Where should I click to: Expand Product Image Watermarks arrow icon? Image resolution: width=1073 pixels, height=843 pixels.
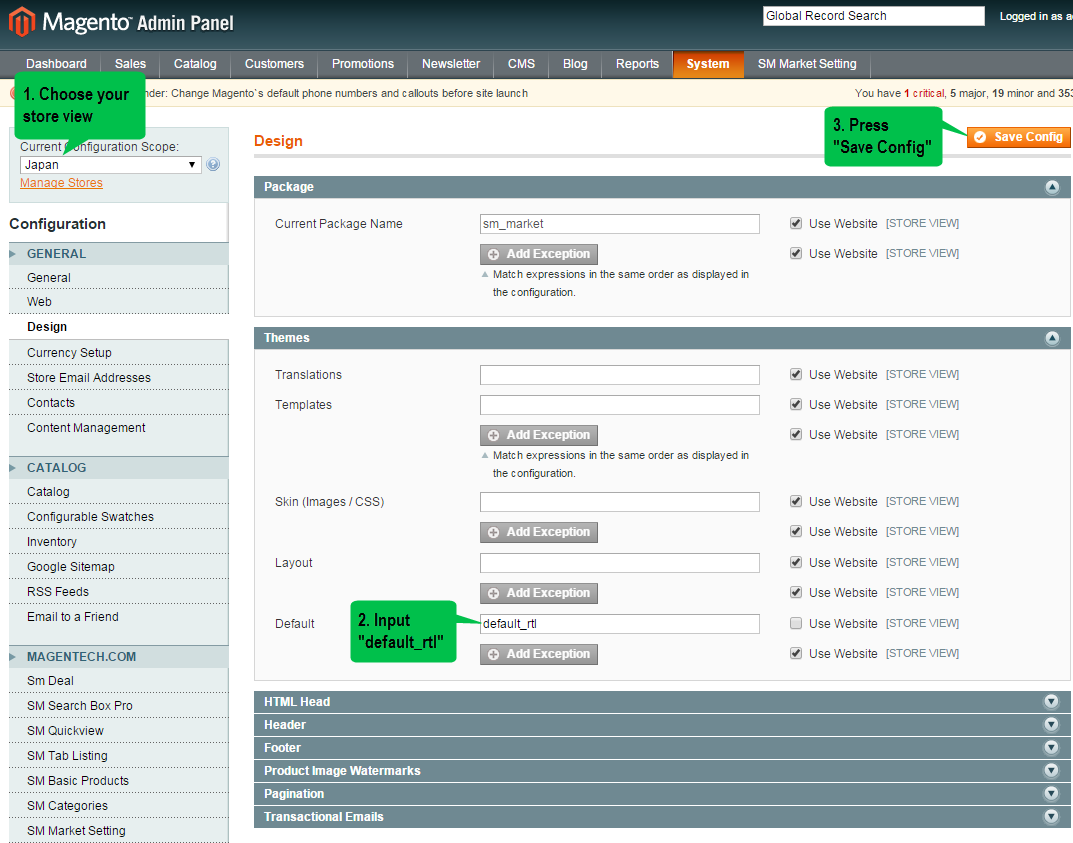[1051, 770]
